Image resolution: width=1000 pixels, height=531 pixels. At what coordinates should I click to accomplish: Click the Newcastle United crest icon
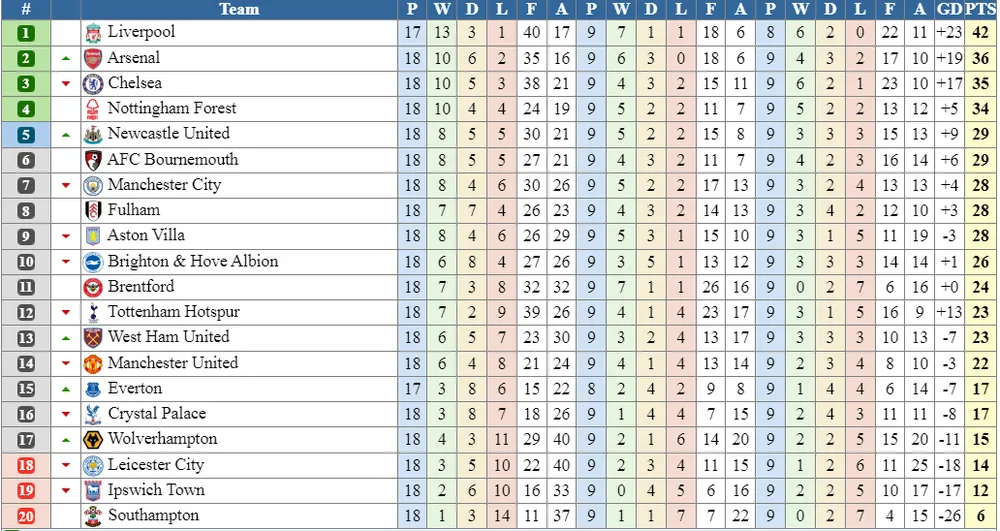93,134
